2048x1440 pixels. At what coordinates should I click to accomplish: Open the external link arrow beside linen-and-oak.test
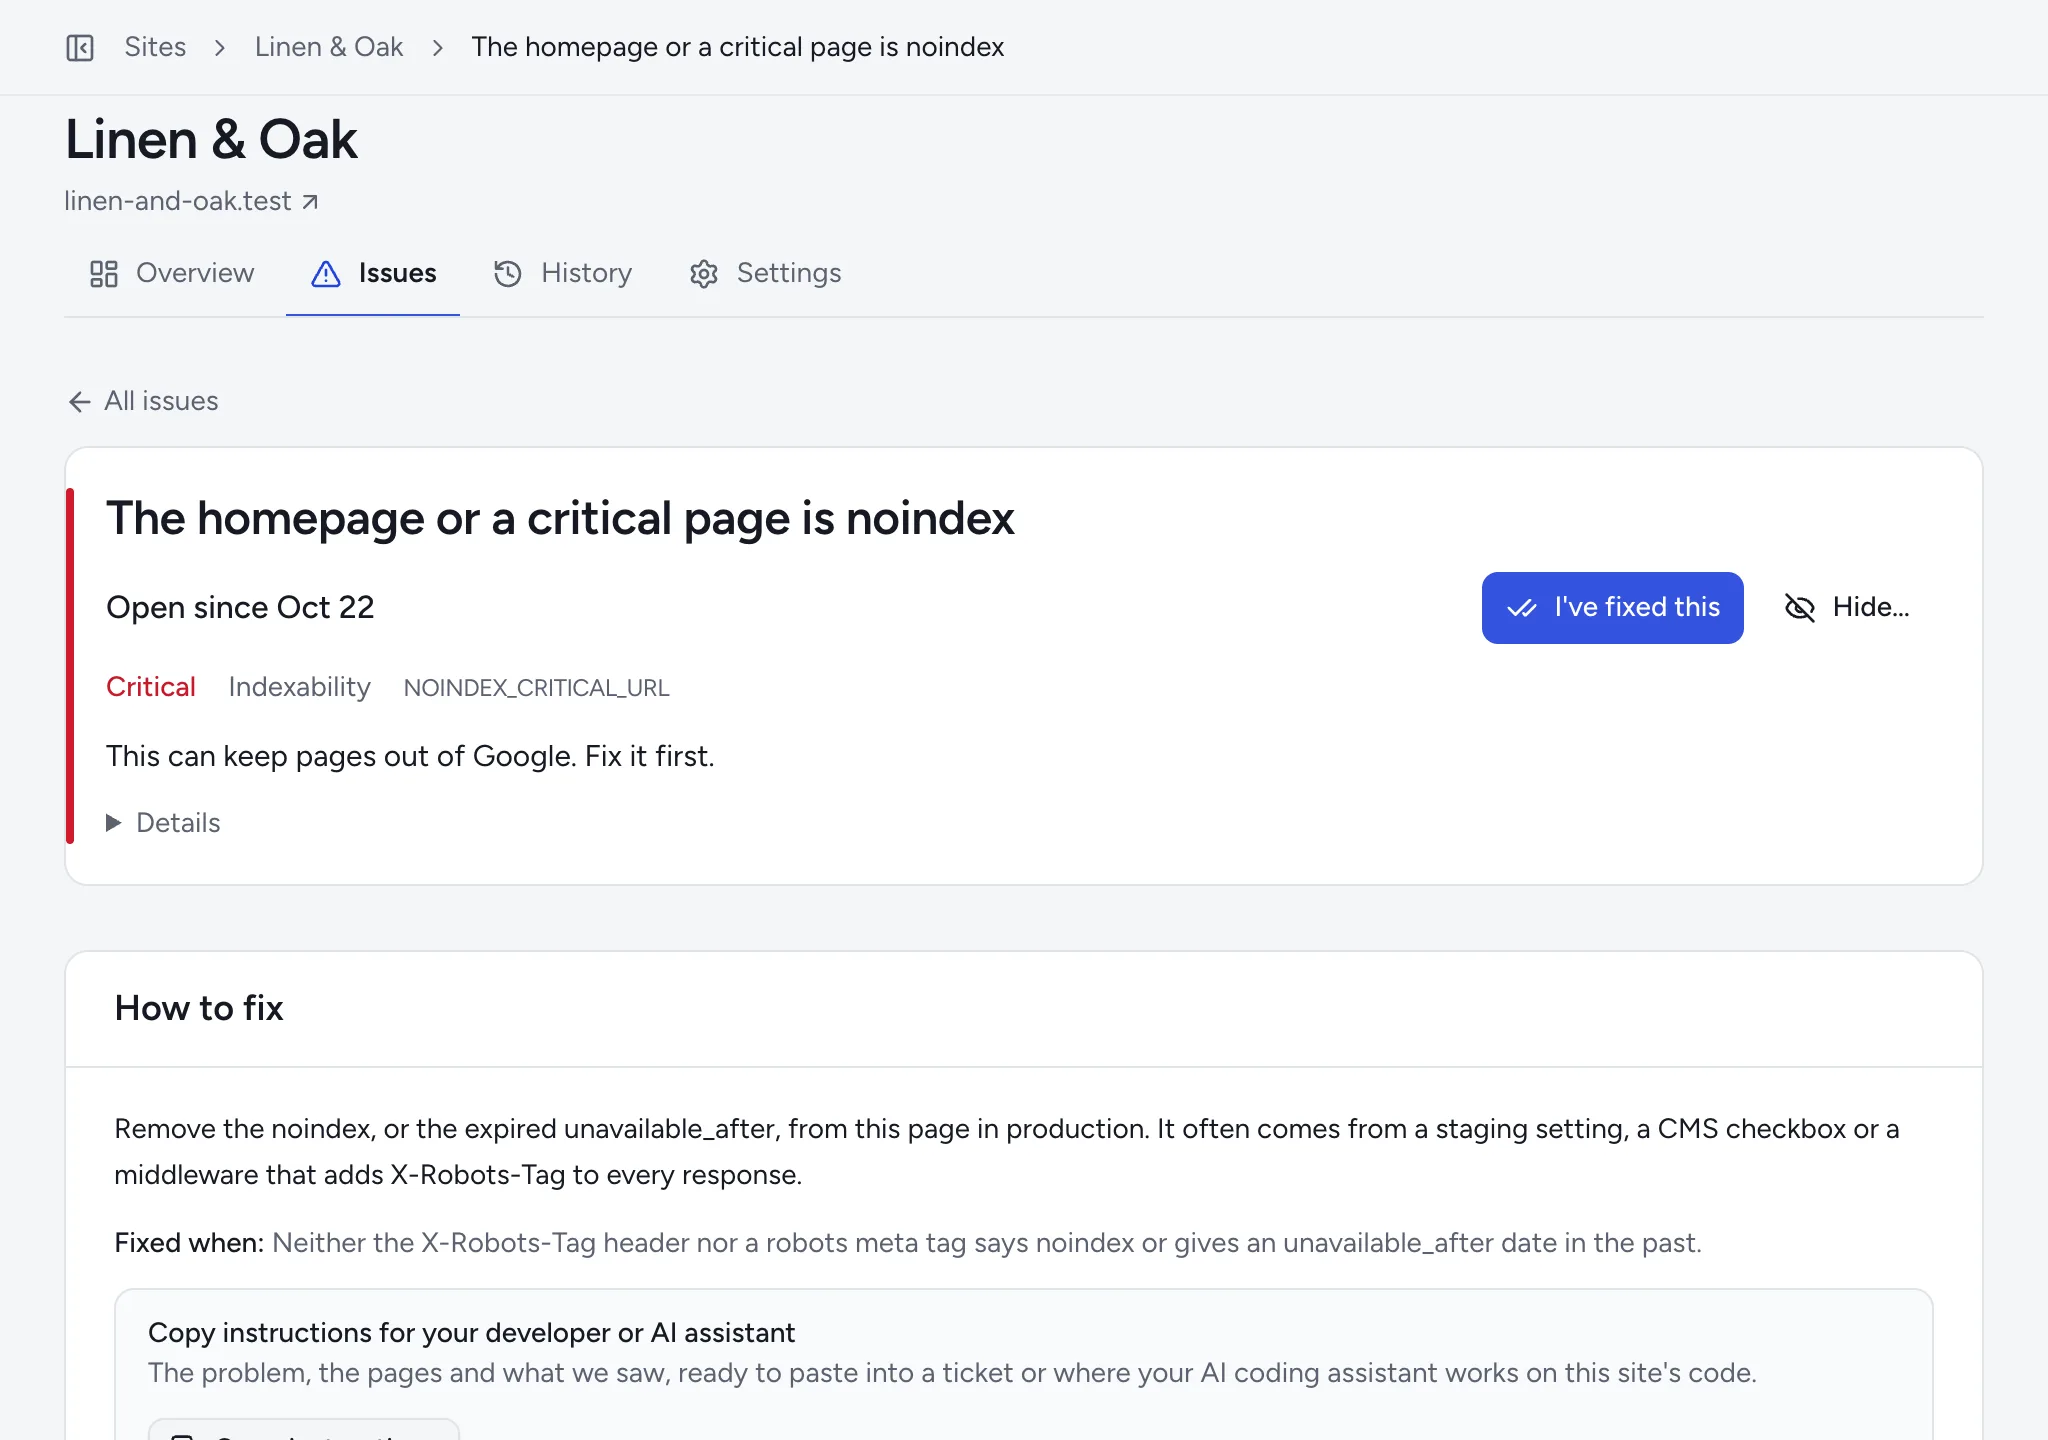pyautogui.click(x=310, y=202)
